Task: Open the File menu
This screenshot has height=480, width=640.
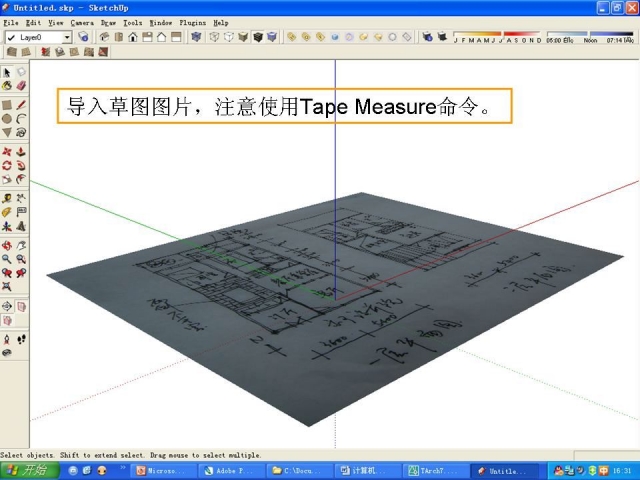Action: (x=11, y=23)
